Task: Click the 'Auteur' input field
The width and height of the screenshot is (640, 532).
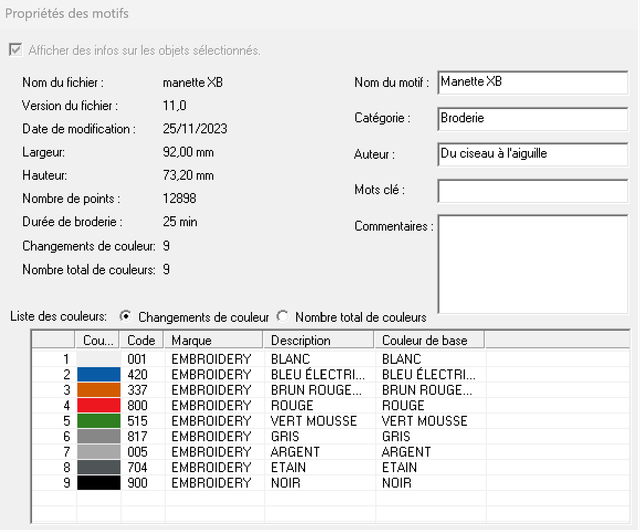Action: 533,154
